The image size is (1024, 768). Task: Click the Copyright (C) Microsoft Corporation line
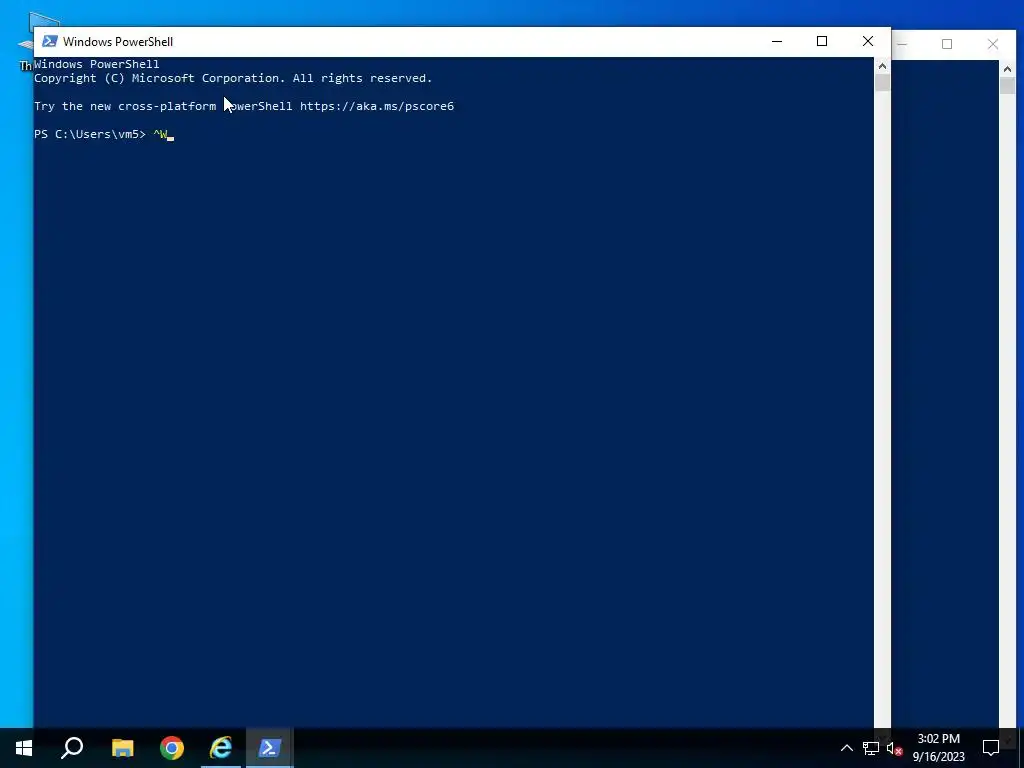tap(233, 78)
